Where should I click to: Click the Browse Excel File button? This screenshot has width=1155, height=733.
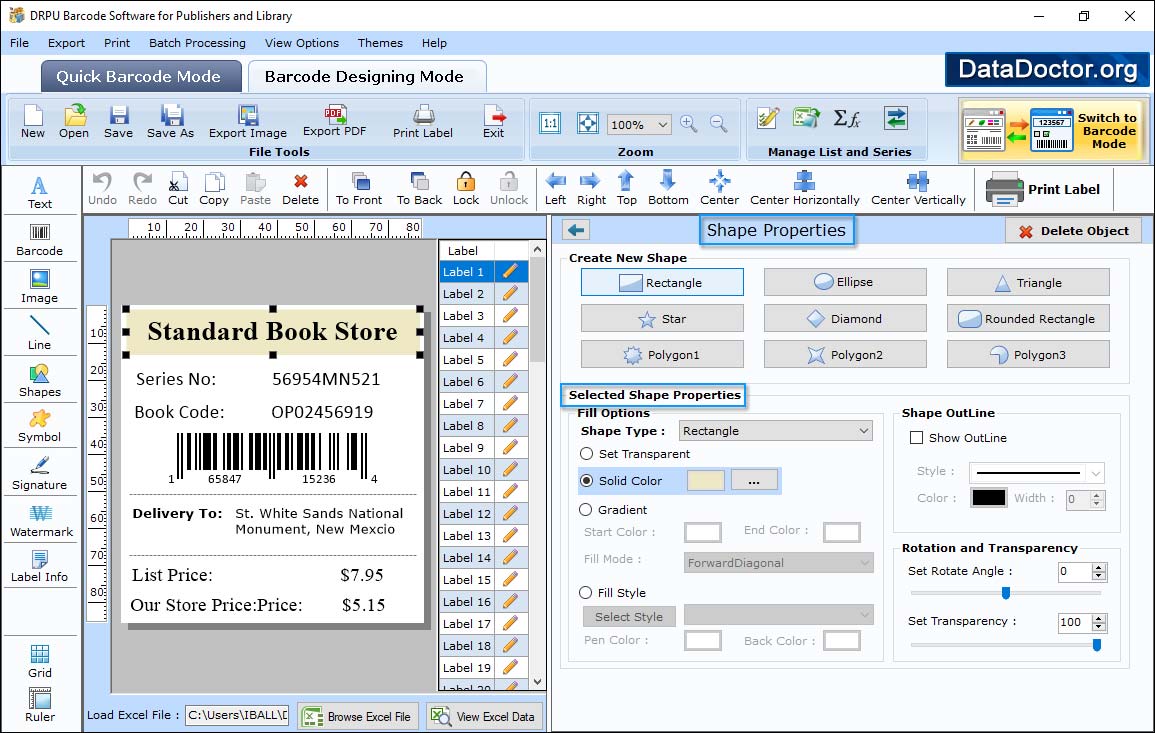coord(358,716)
